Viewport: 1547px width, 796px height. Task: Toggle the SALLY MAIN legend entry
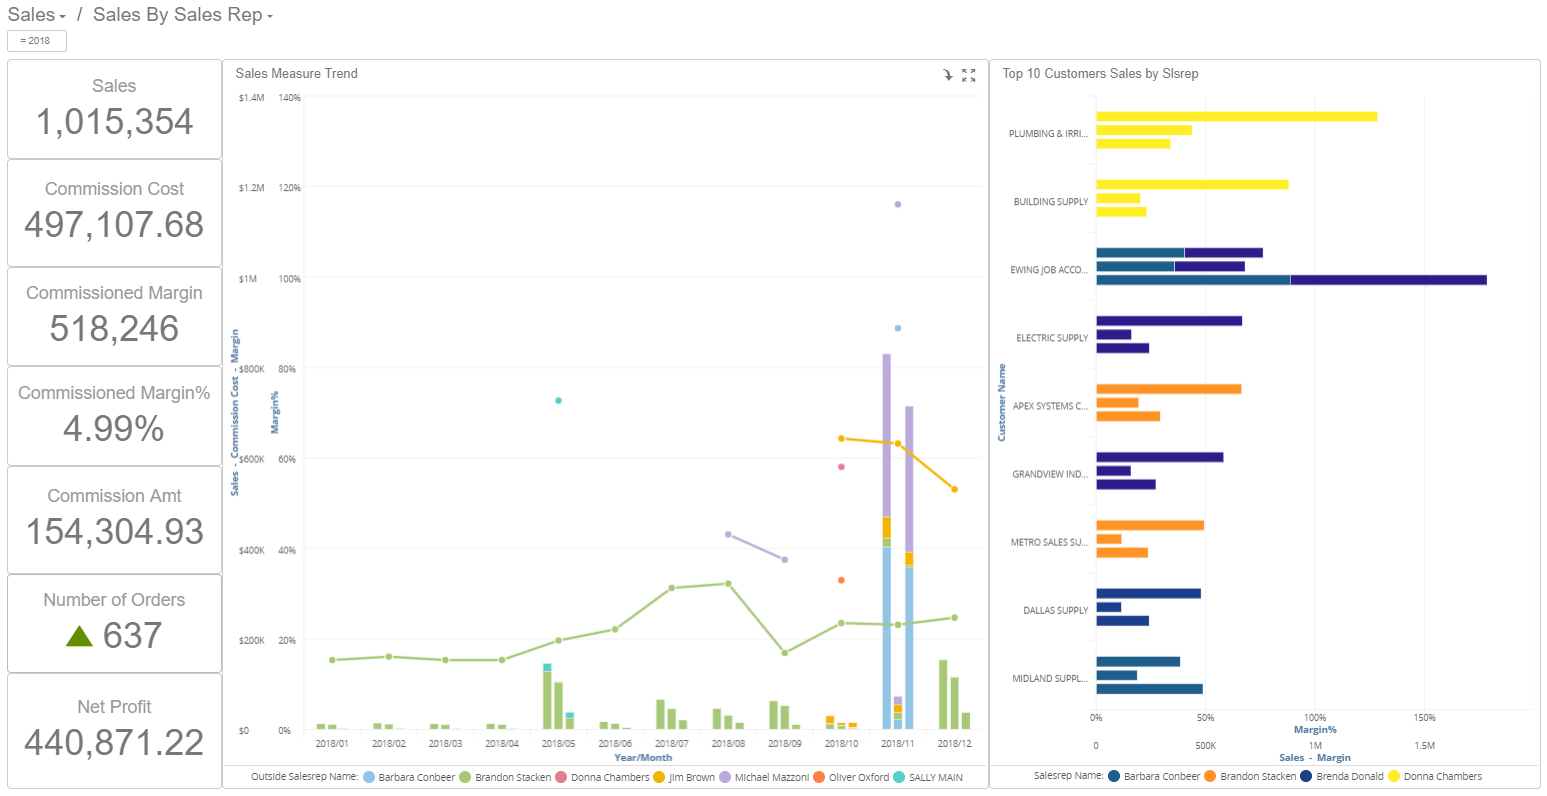pos(935,777)
